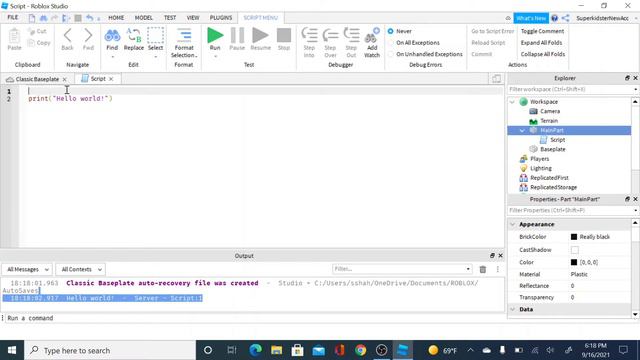Switch to the TEST ribbon tab
The image size is (640, 360).
[x=170, y=18]
